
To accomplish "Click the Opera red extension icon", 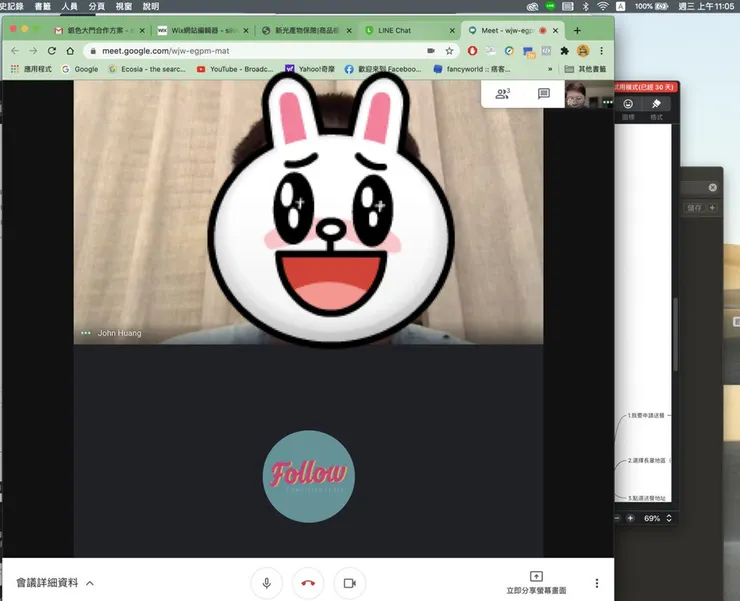I will pos(472,51).
